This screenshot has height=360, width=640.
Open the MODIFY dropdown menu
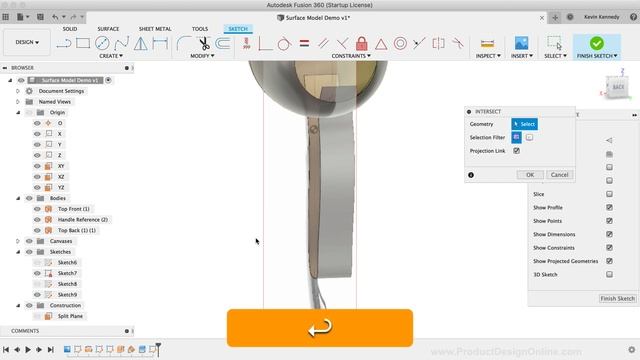tap(202, 56)
